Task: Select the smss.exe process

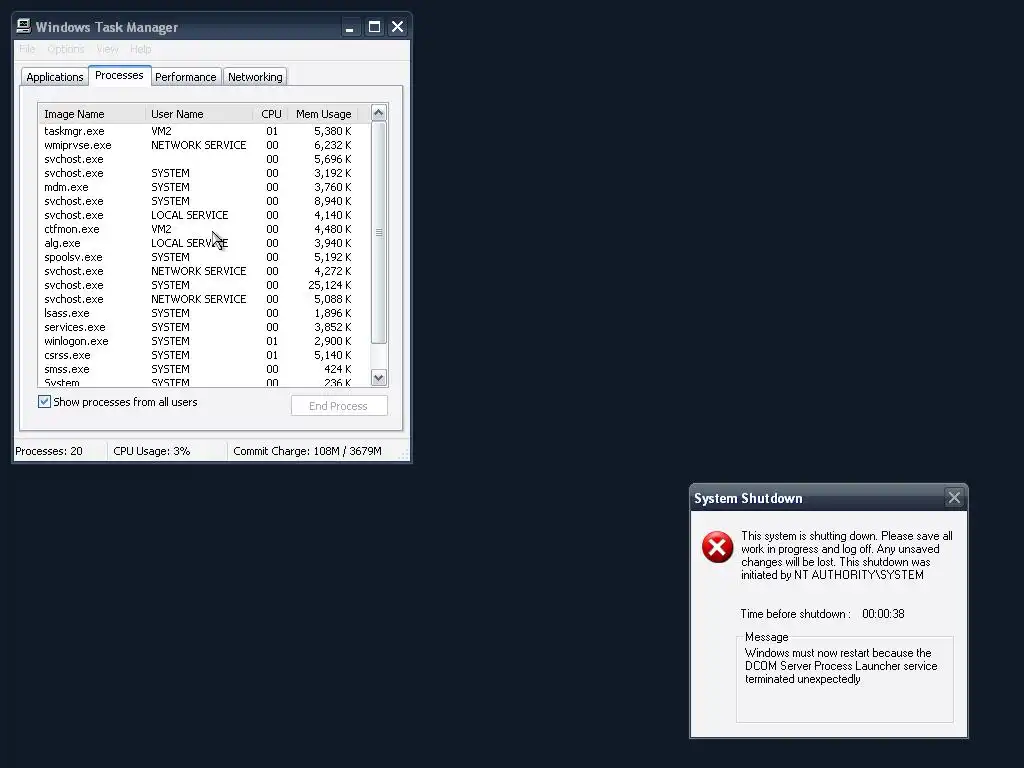Action: coord(204,369)
